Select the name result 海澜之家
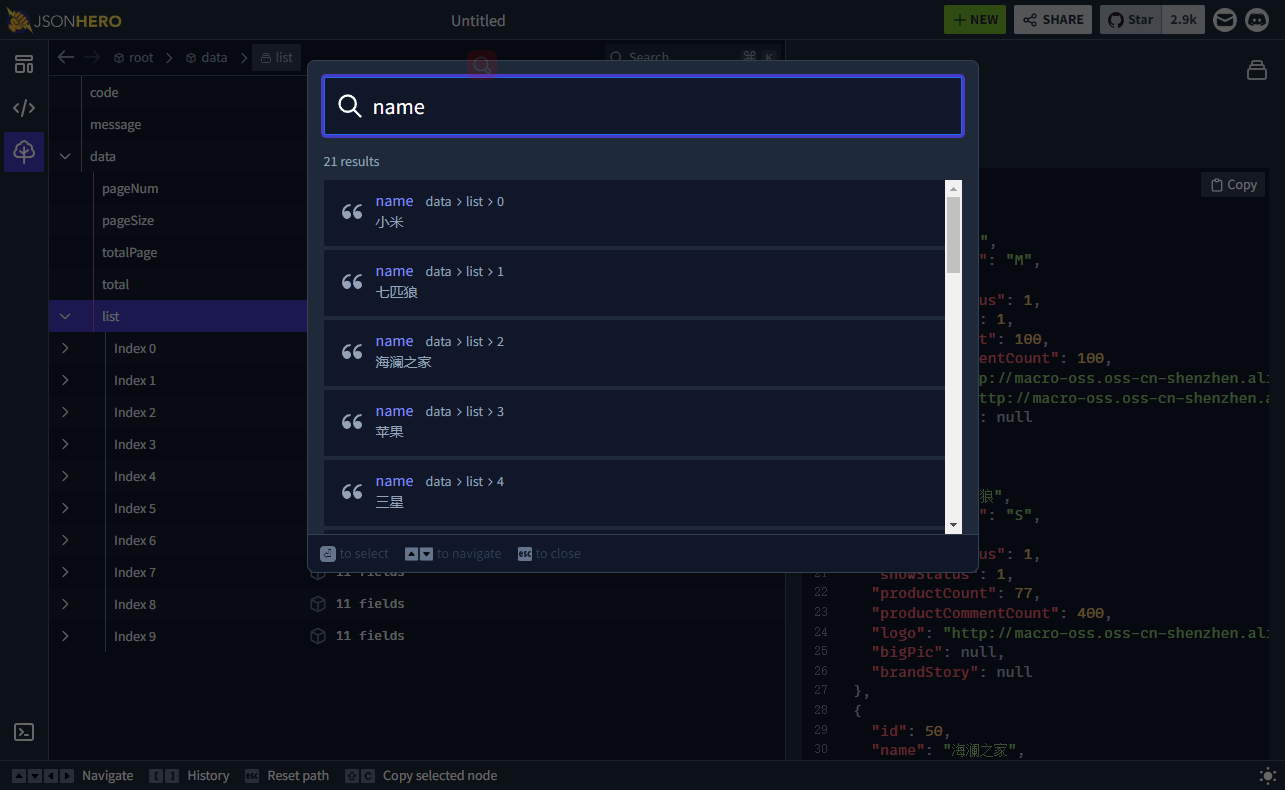 tap(634, 353)
